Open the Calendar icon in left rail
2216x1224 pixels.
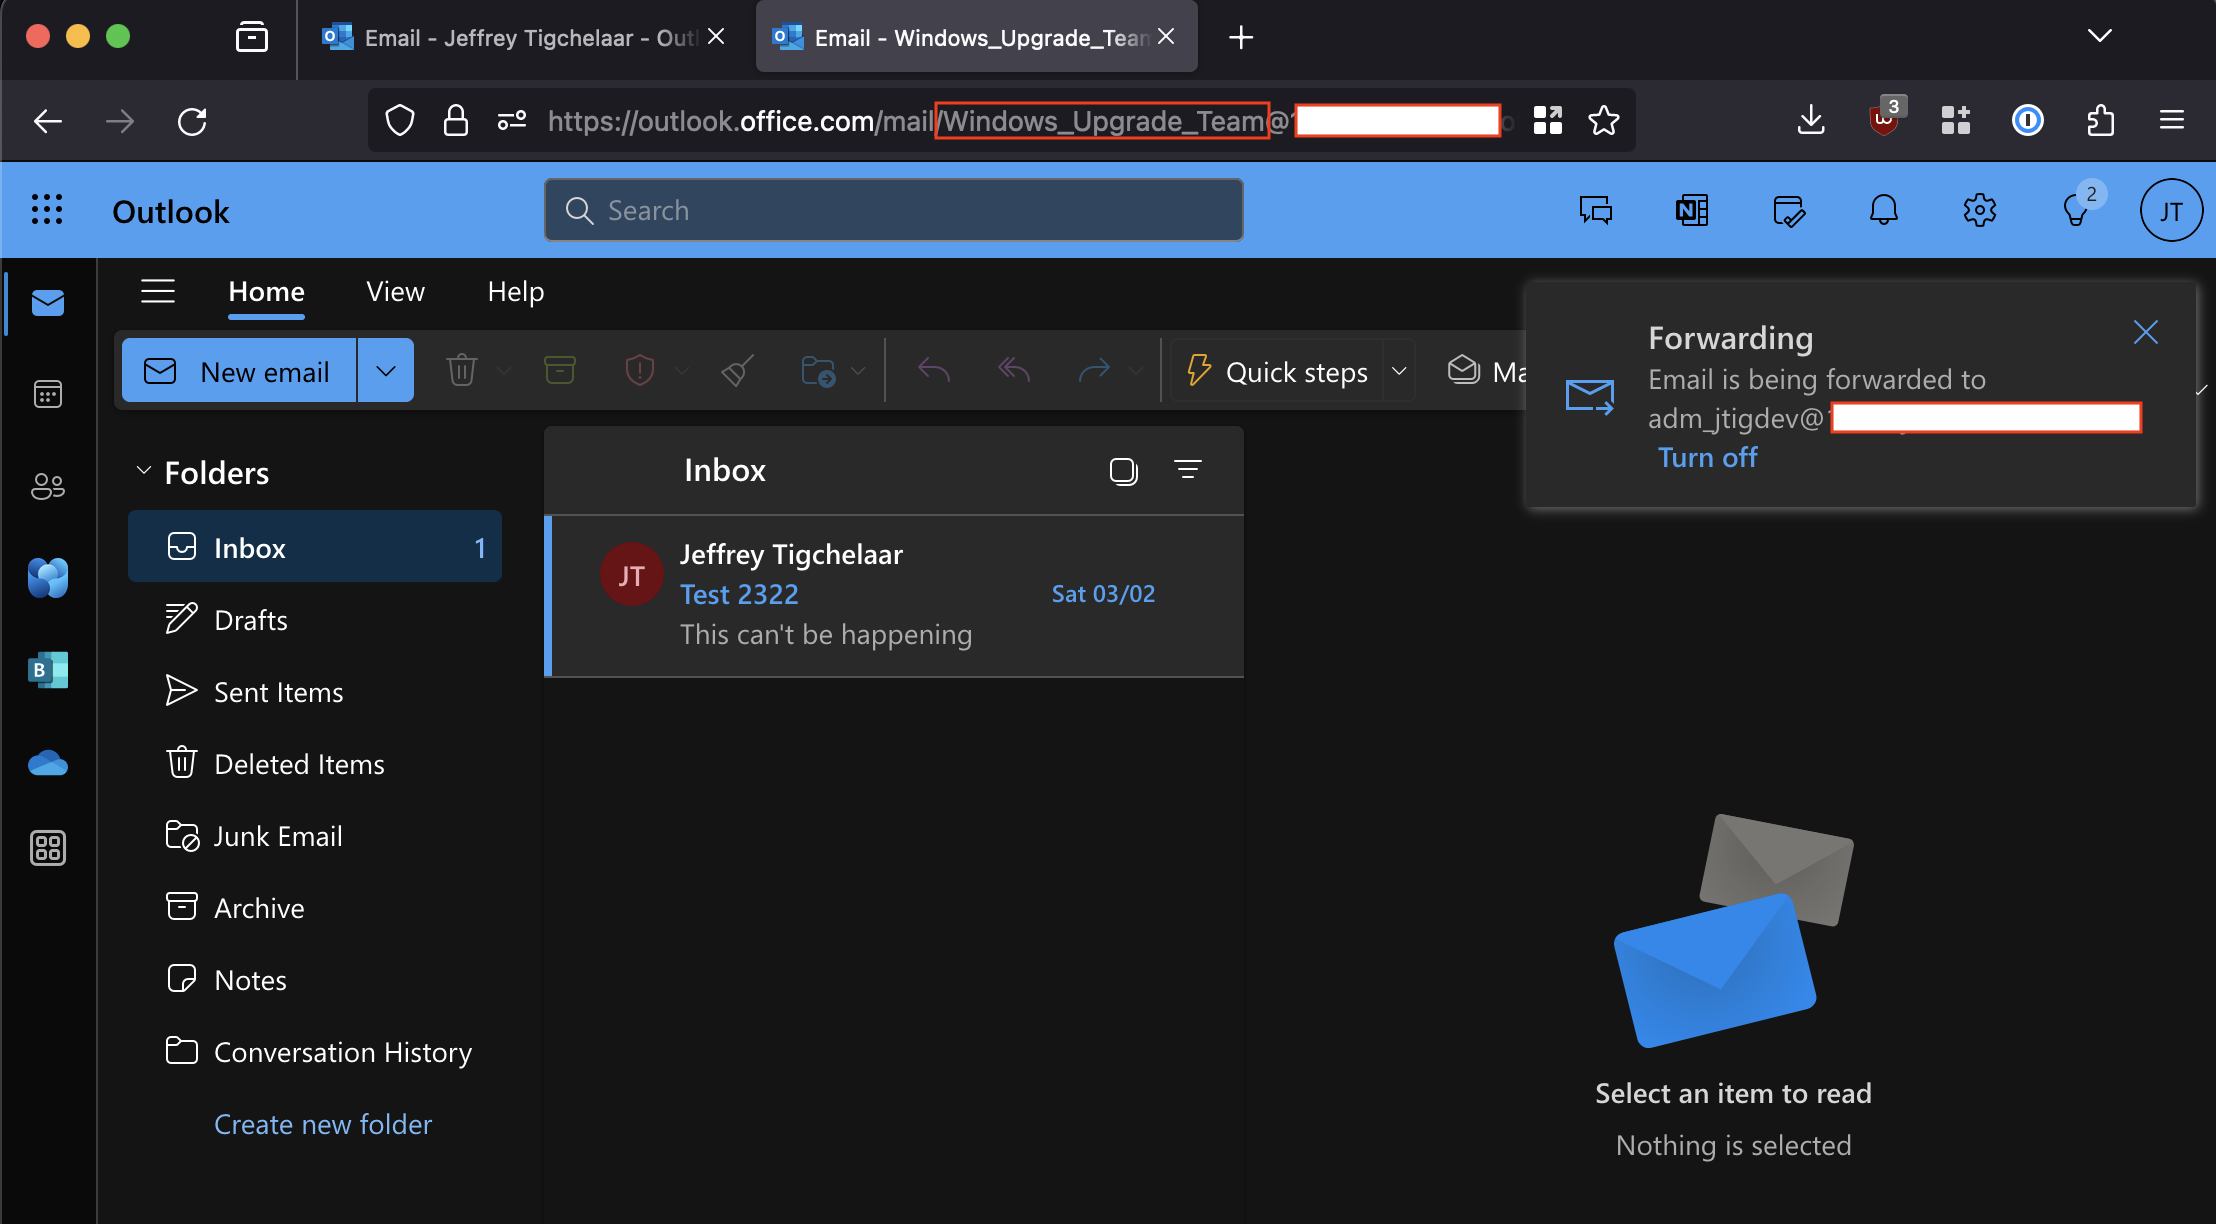[x=48, y=394]
